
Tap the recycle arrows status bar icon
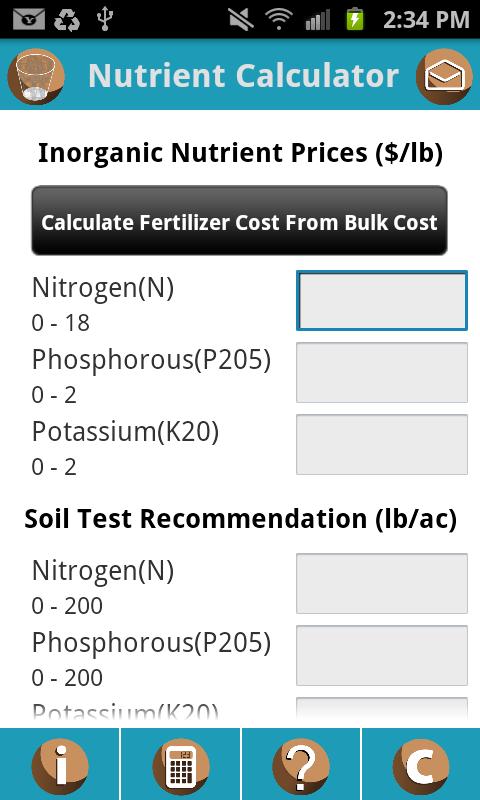[x=67, y=19]
